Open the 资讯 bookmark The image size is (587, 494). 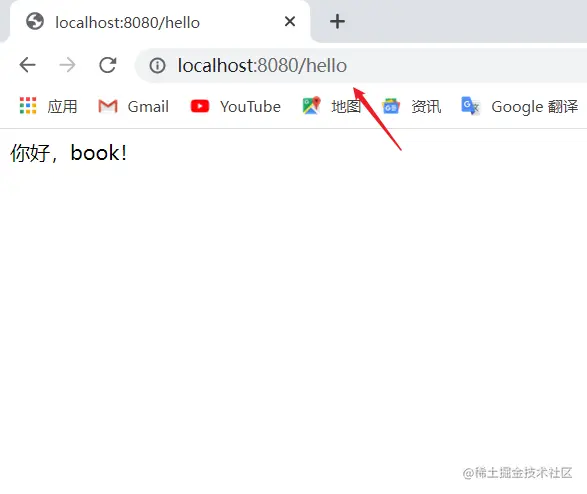coord(426,107)
